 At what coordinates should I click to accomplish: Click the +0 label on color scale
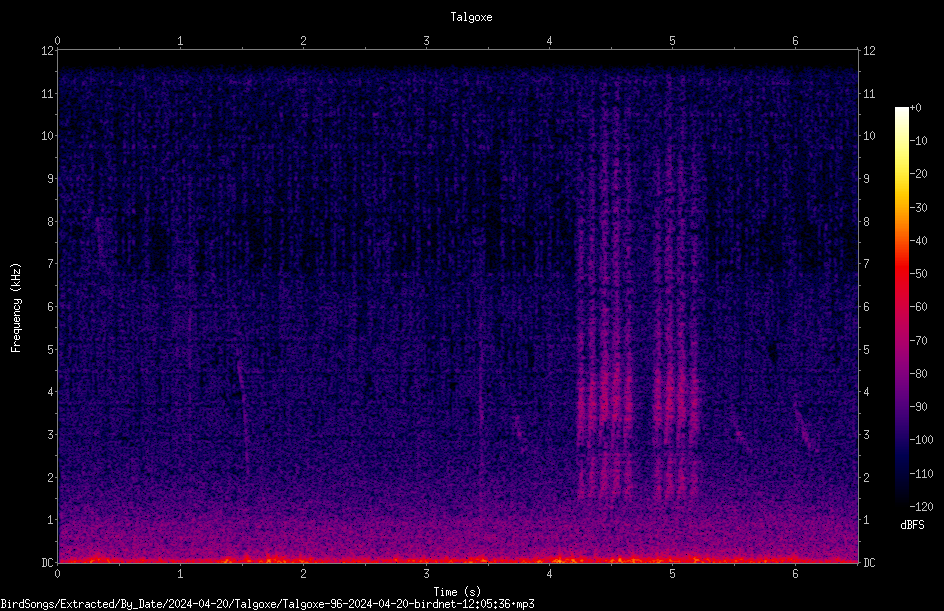tap(916, 108)
